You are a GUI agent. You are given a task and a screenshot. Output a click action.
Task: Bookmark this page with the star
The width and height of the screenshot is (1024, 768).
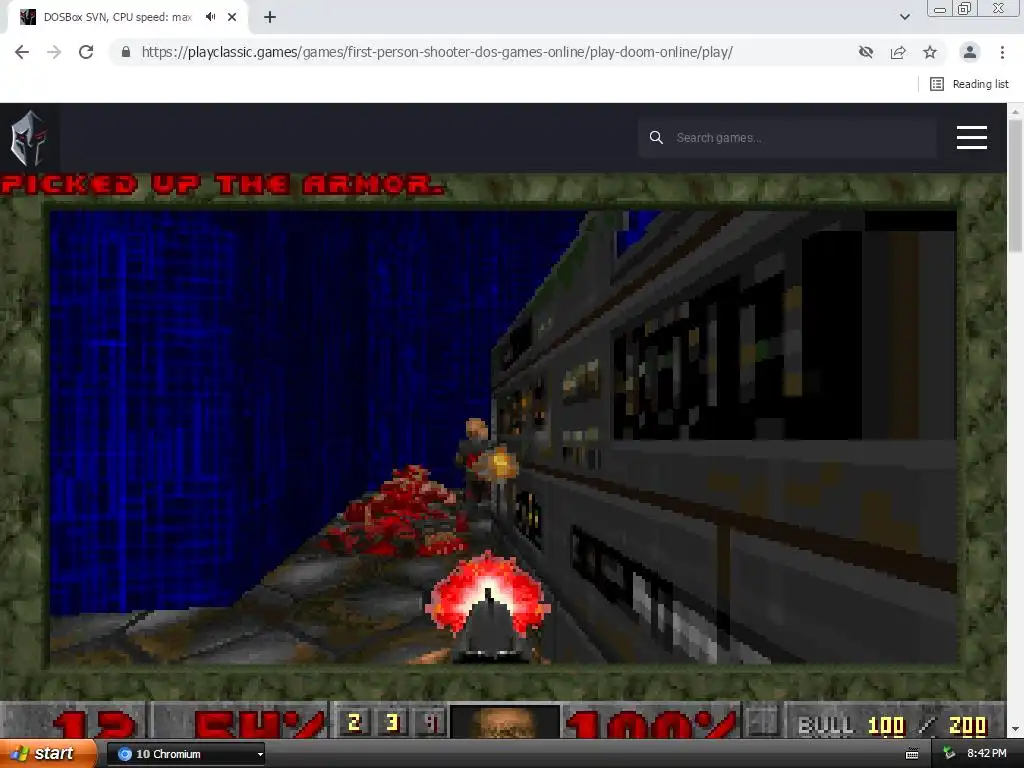930,52
